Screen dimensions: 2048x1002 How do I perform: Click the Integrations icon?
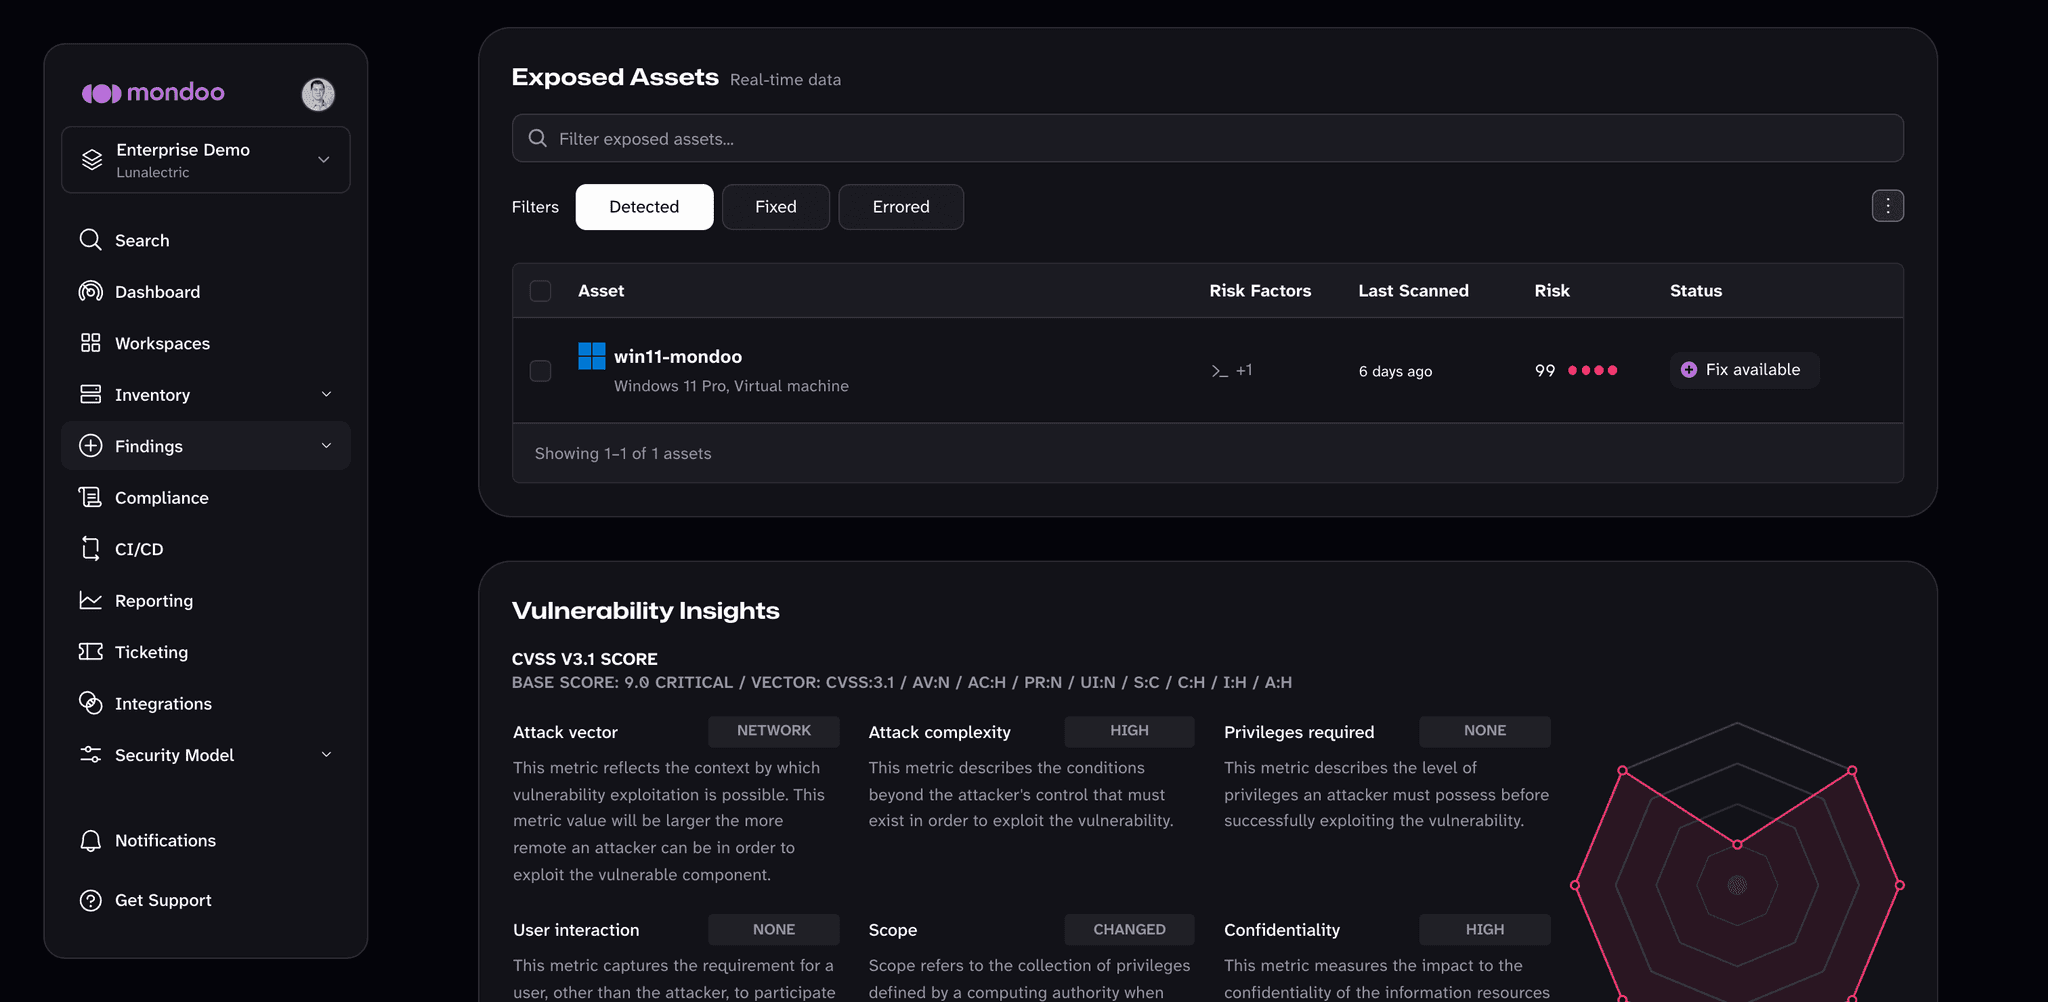tap(90, 703)
